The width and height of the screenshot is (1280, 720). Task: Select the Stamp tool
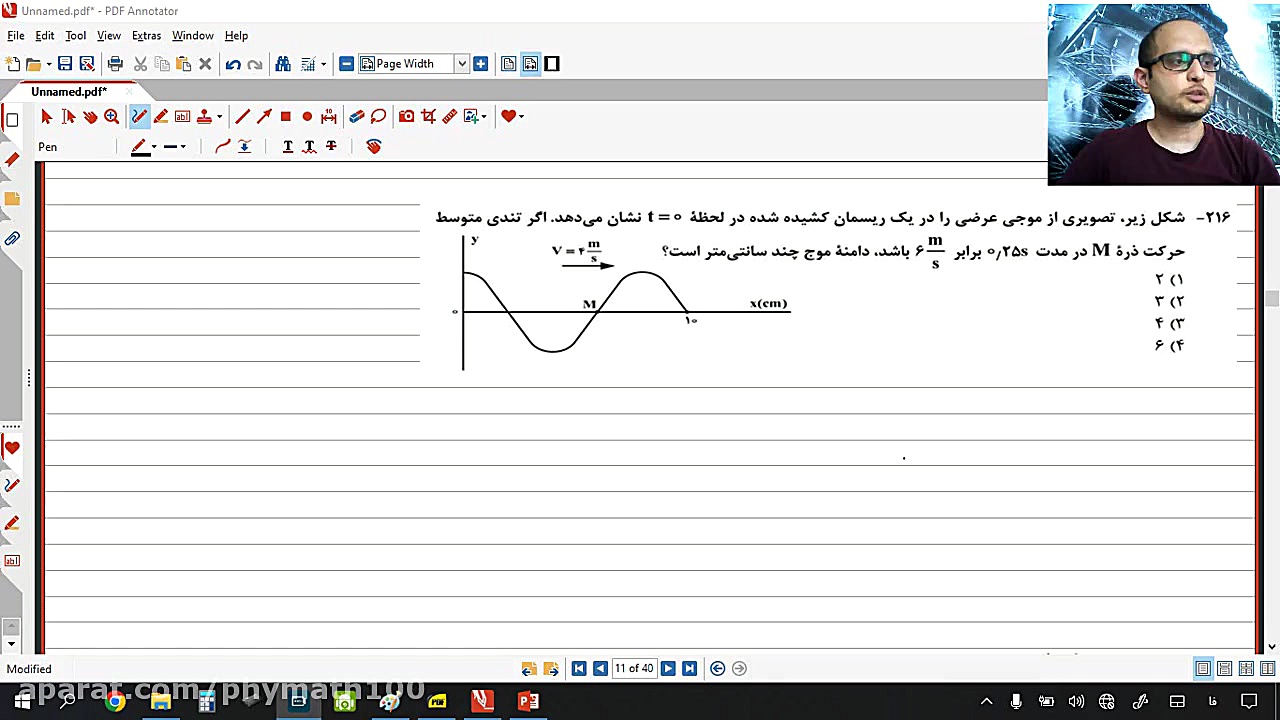[x=204, y=117]
